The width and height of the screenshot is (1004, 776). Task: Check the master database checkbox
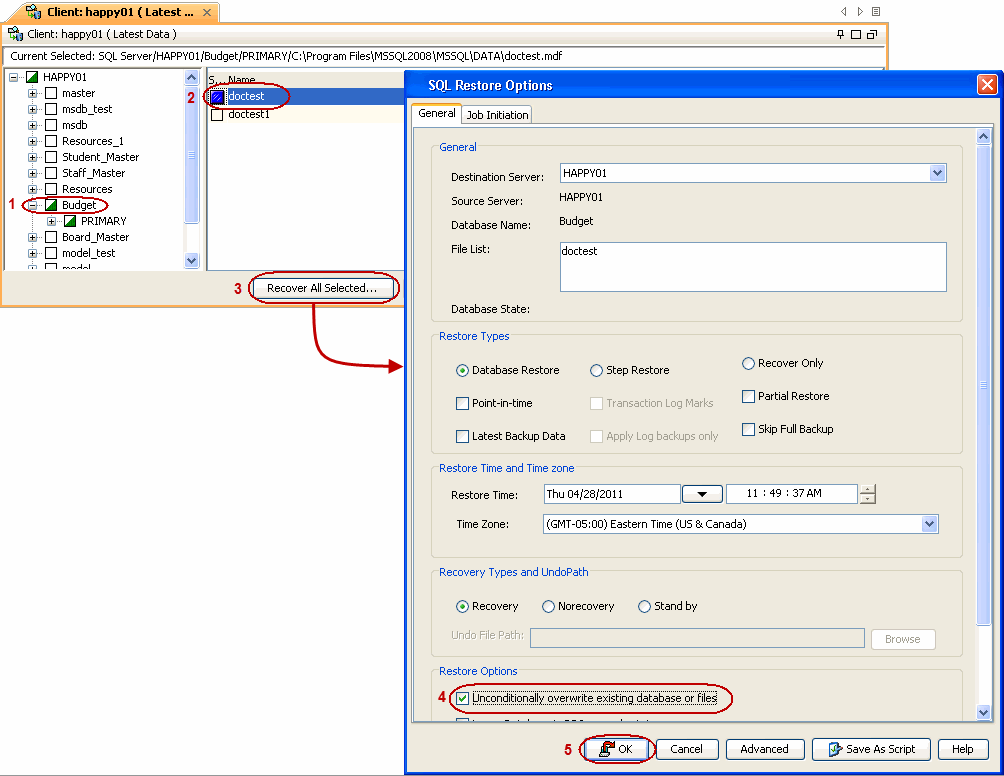coord(51,93)
